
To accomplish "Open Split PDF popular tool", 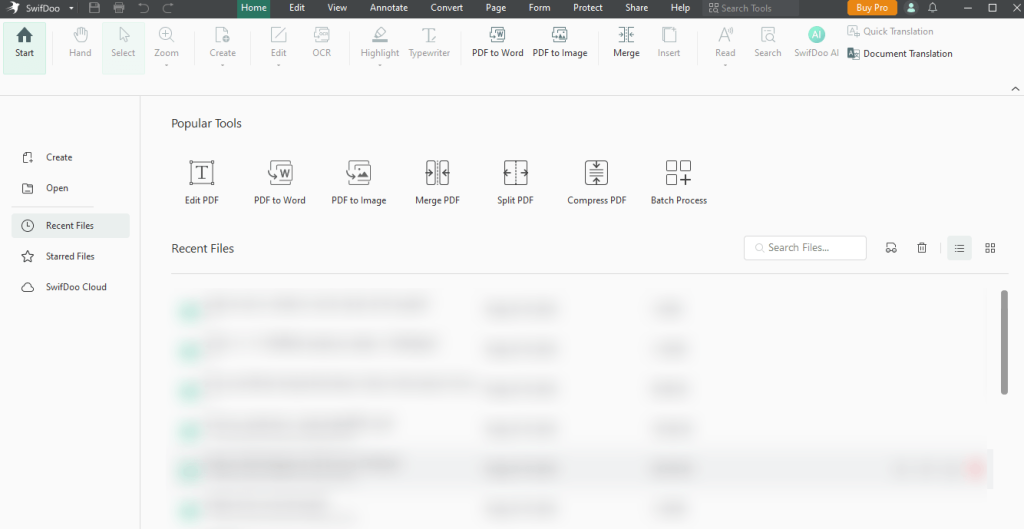I will [x=515, y=183].
